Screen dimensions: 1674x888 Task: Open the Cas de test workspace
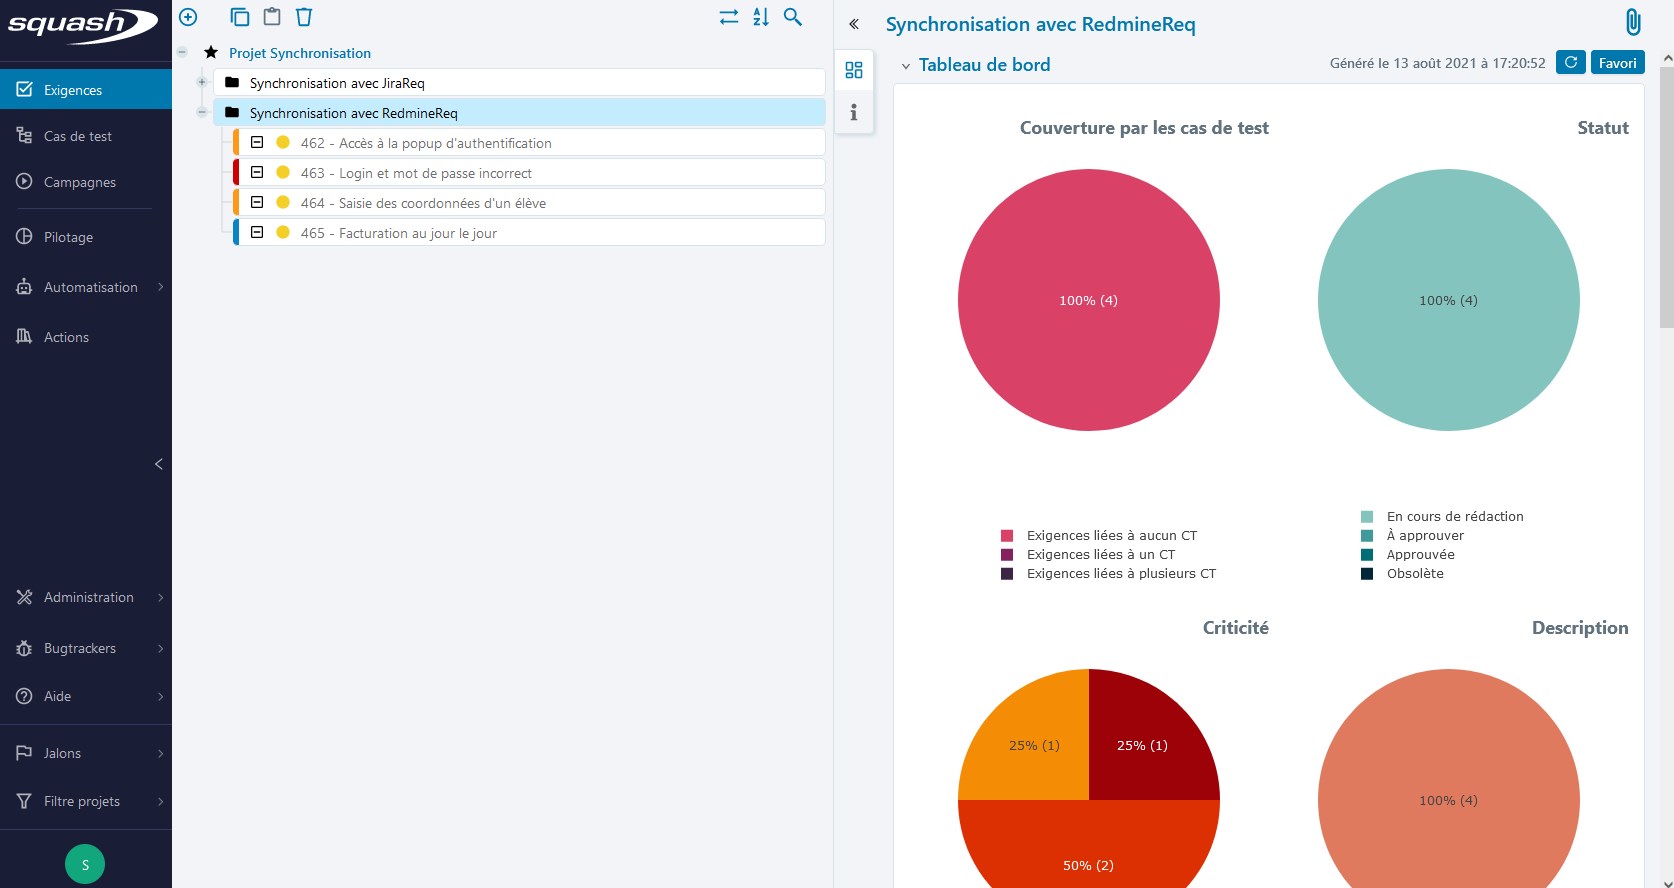(x=86, y=136)
